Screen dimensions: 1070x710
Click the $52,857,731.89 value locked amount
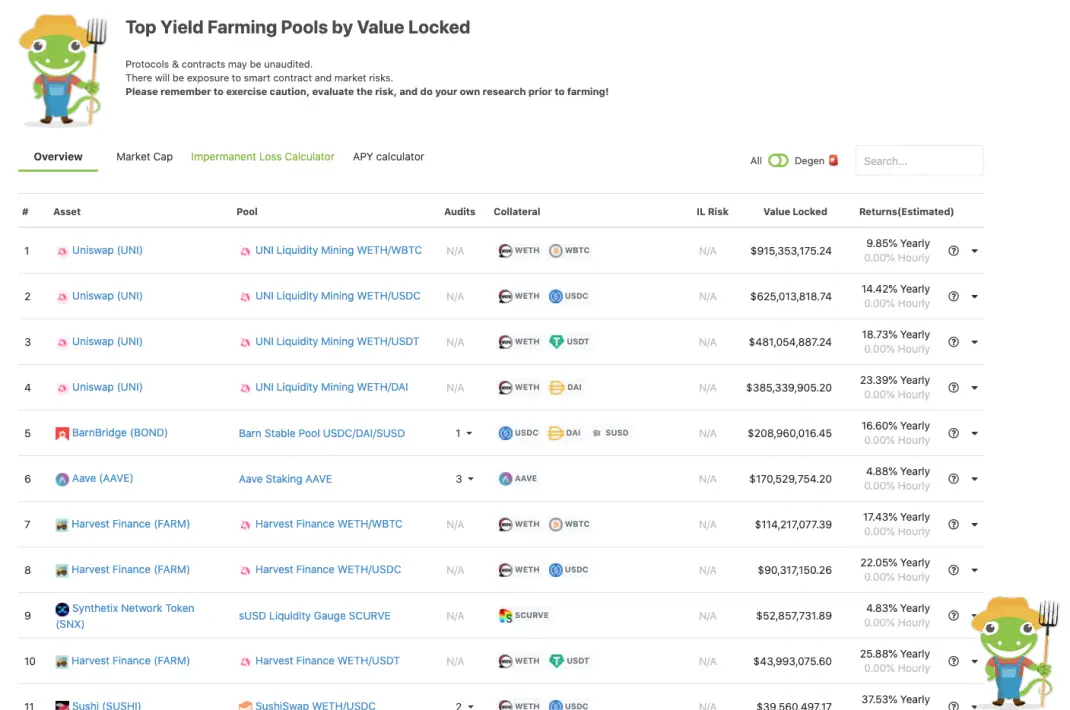[x=794, y=615]
